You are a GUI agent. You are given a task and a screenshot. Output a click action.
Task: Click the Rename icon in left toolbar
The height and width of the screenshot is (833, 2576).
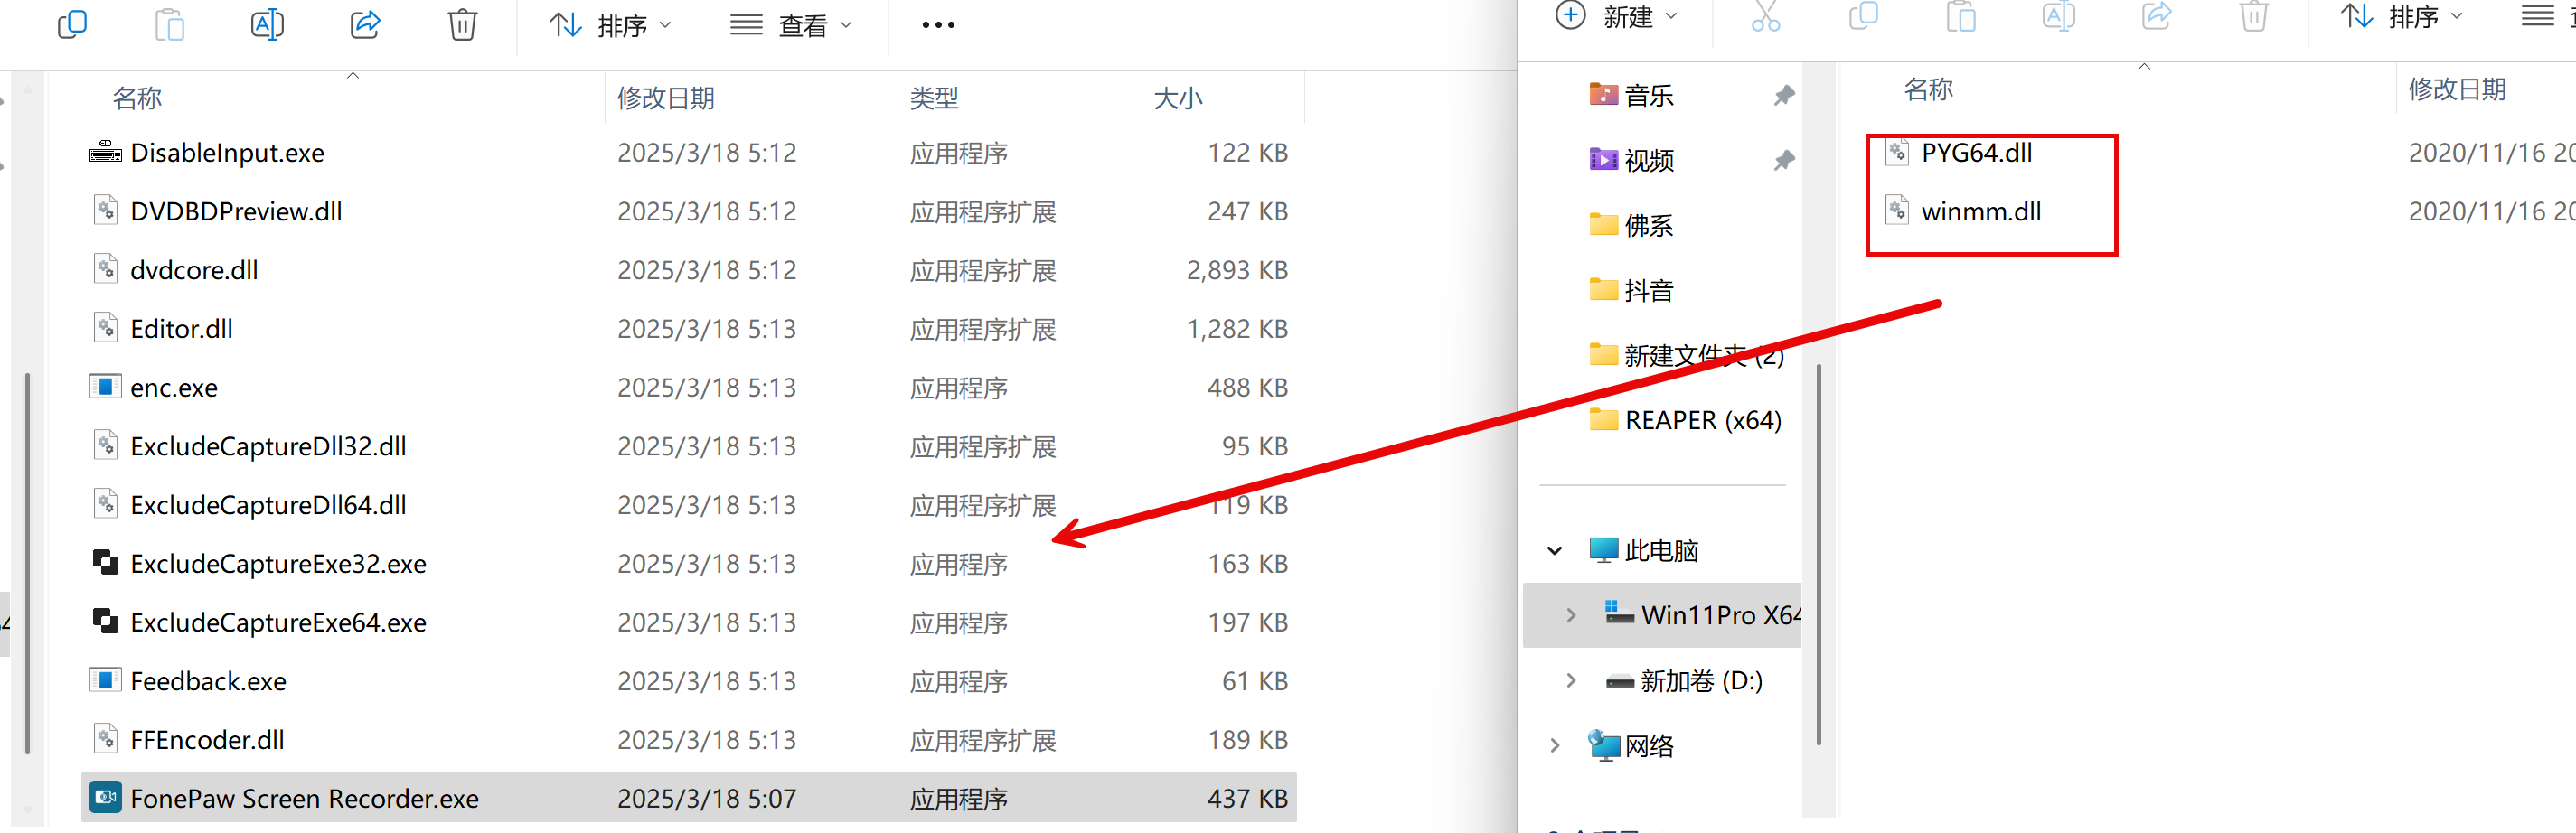(267, 24)
